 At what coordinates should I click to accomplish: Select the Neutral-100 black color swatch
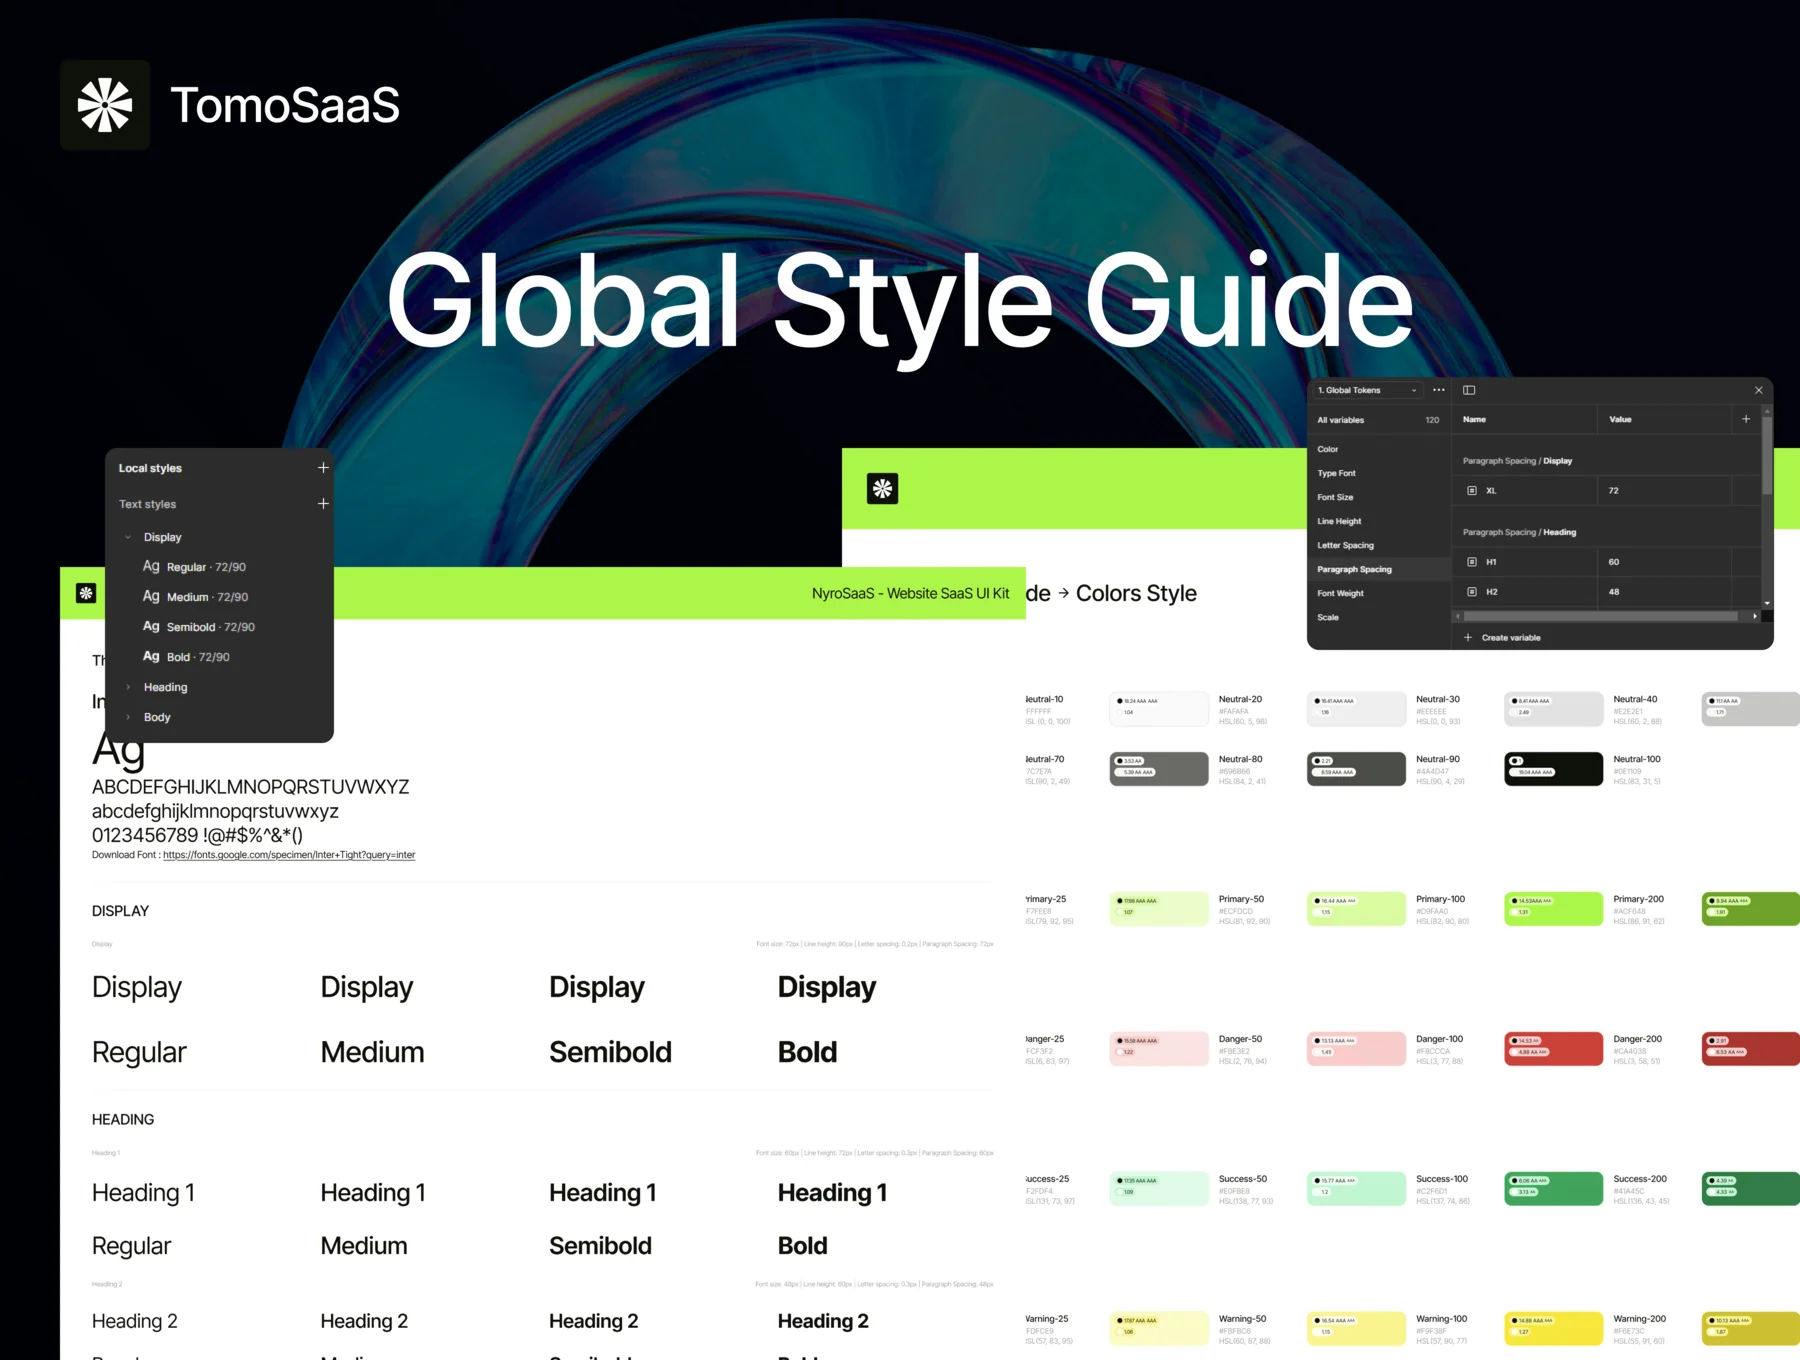[1553, 768]
